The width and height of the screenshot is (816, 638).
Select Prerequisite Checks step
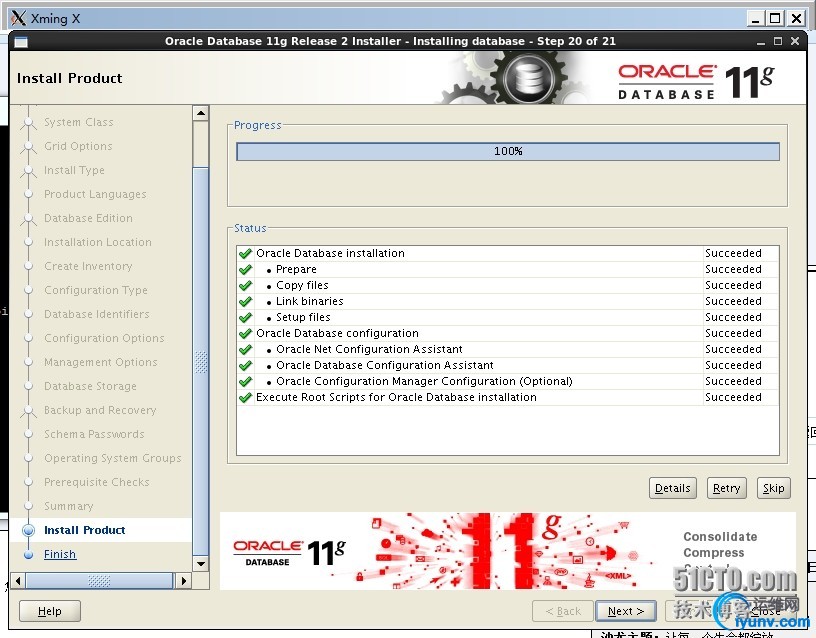point(97,482)
